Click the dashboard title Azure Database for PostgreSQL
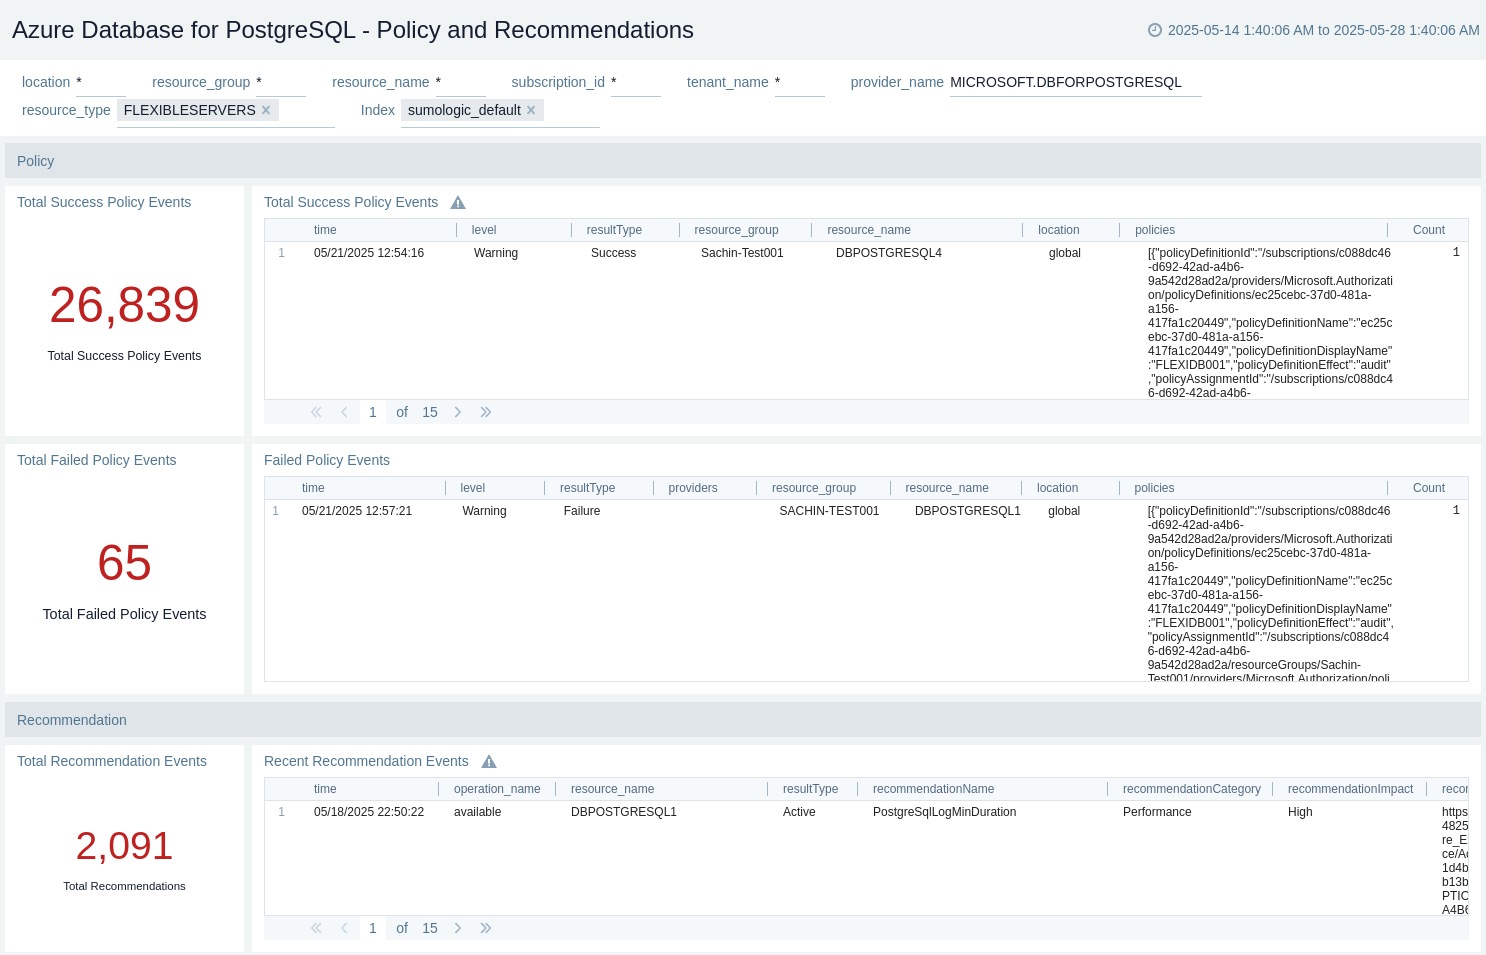This screenshot has width=1486, height=955. (353, 30)
